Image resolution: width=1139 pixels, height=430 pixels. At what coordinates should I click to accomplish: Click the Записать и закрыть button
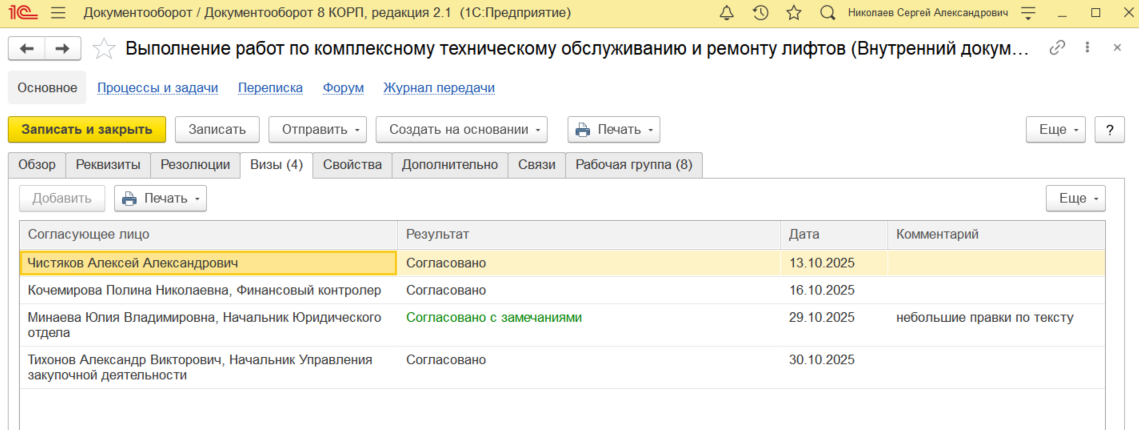tap(87, 129)
